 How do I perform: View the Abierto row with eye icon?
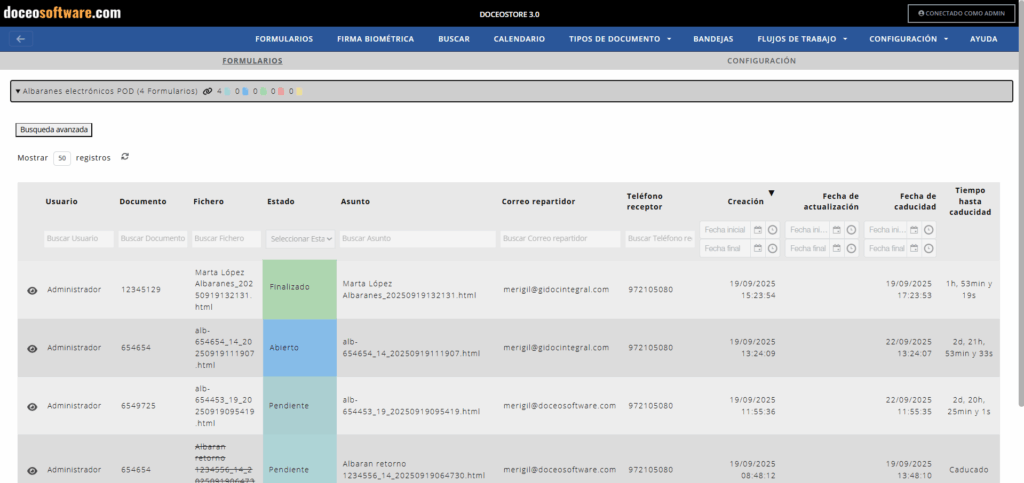[x=32, y=348]
